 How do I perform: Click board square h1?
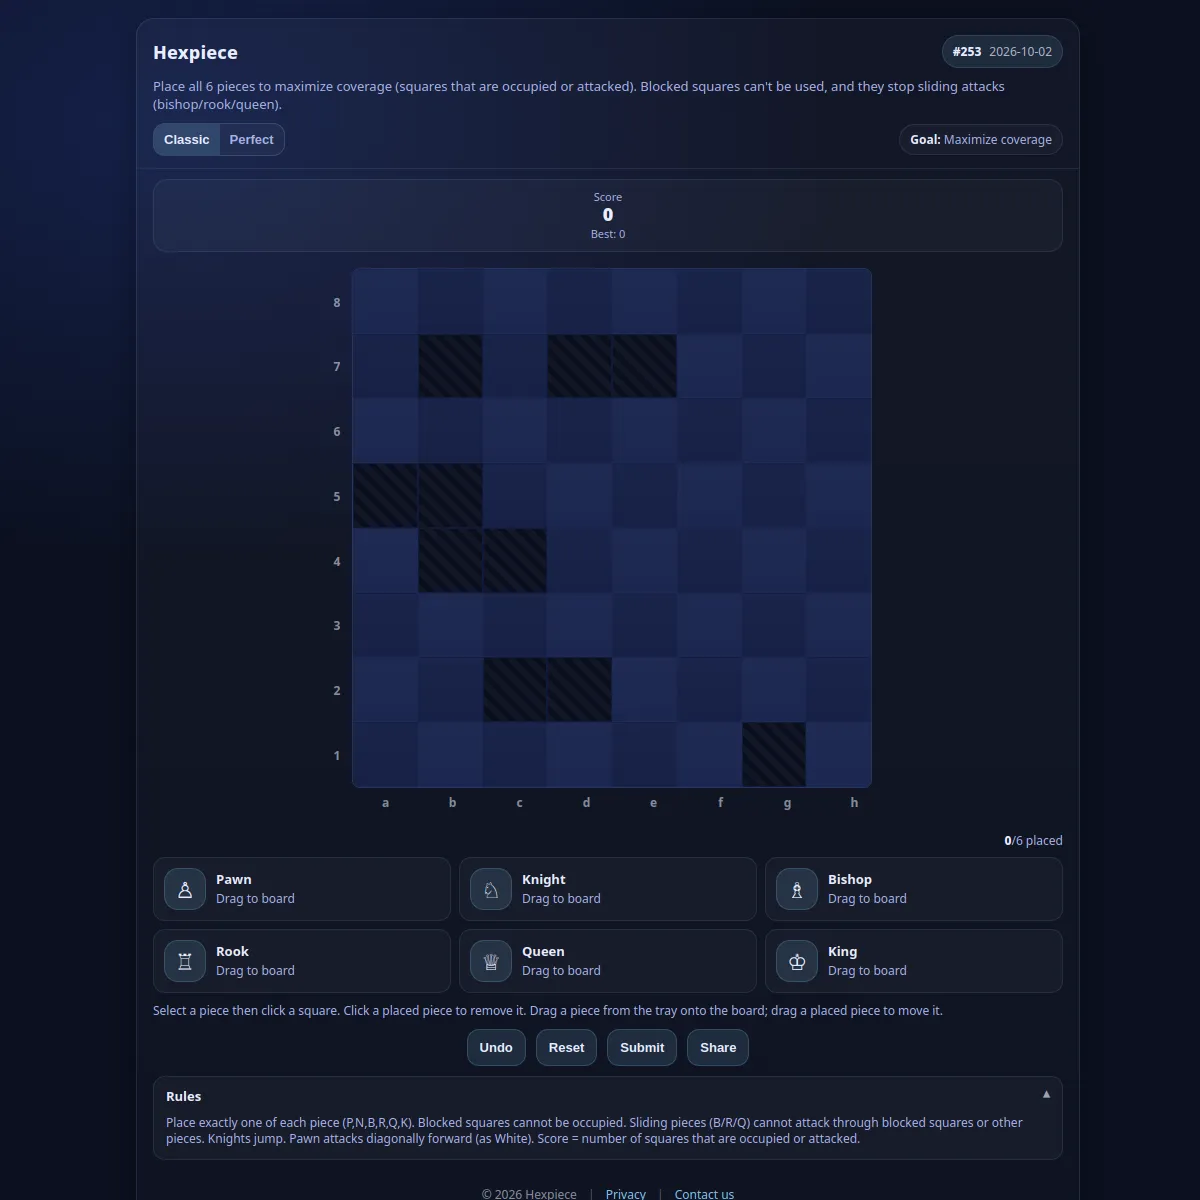tap(839, 755)
